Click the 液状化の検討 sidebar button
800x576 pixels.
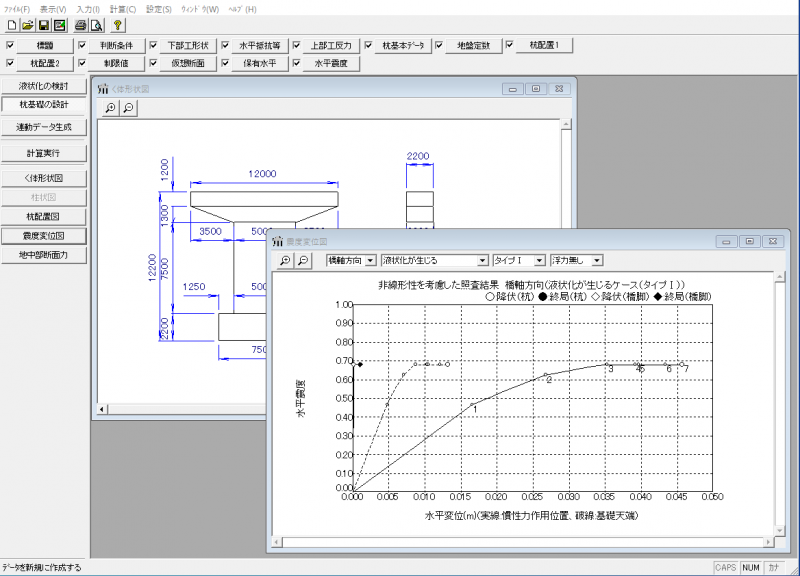(44, 86)
